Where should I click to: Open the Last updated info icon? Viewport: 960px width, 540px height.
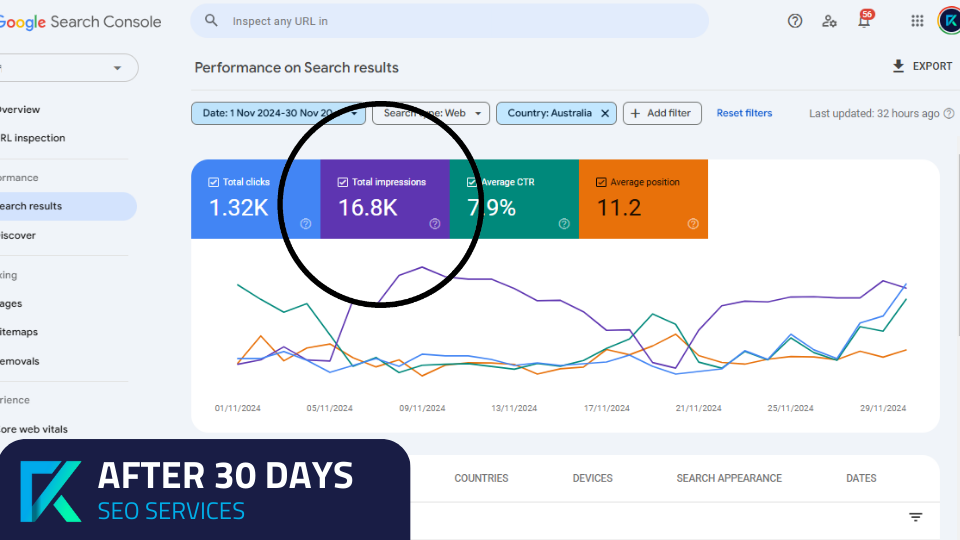(949, 113)
